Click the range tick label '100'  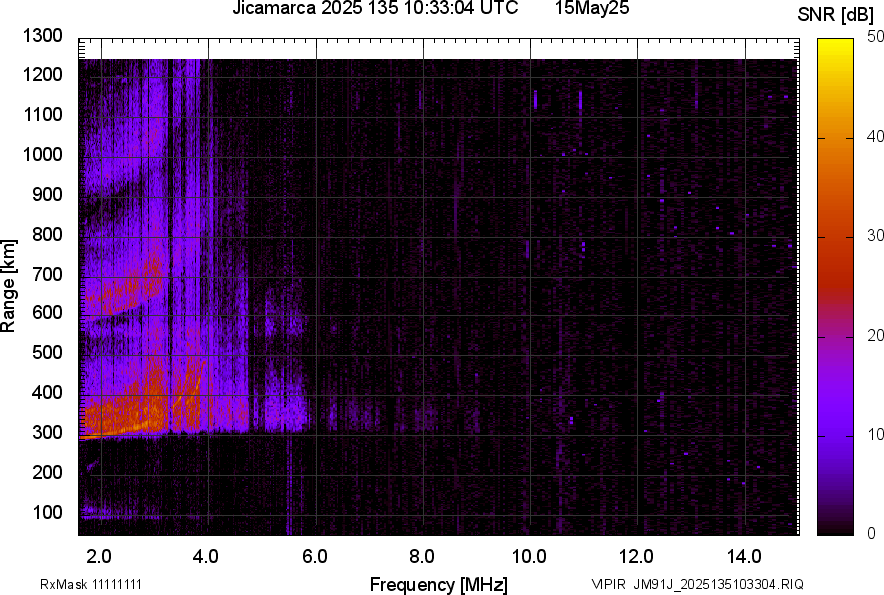click(47, 512)
